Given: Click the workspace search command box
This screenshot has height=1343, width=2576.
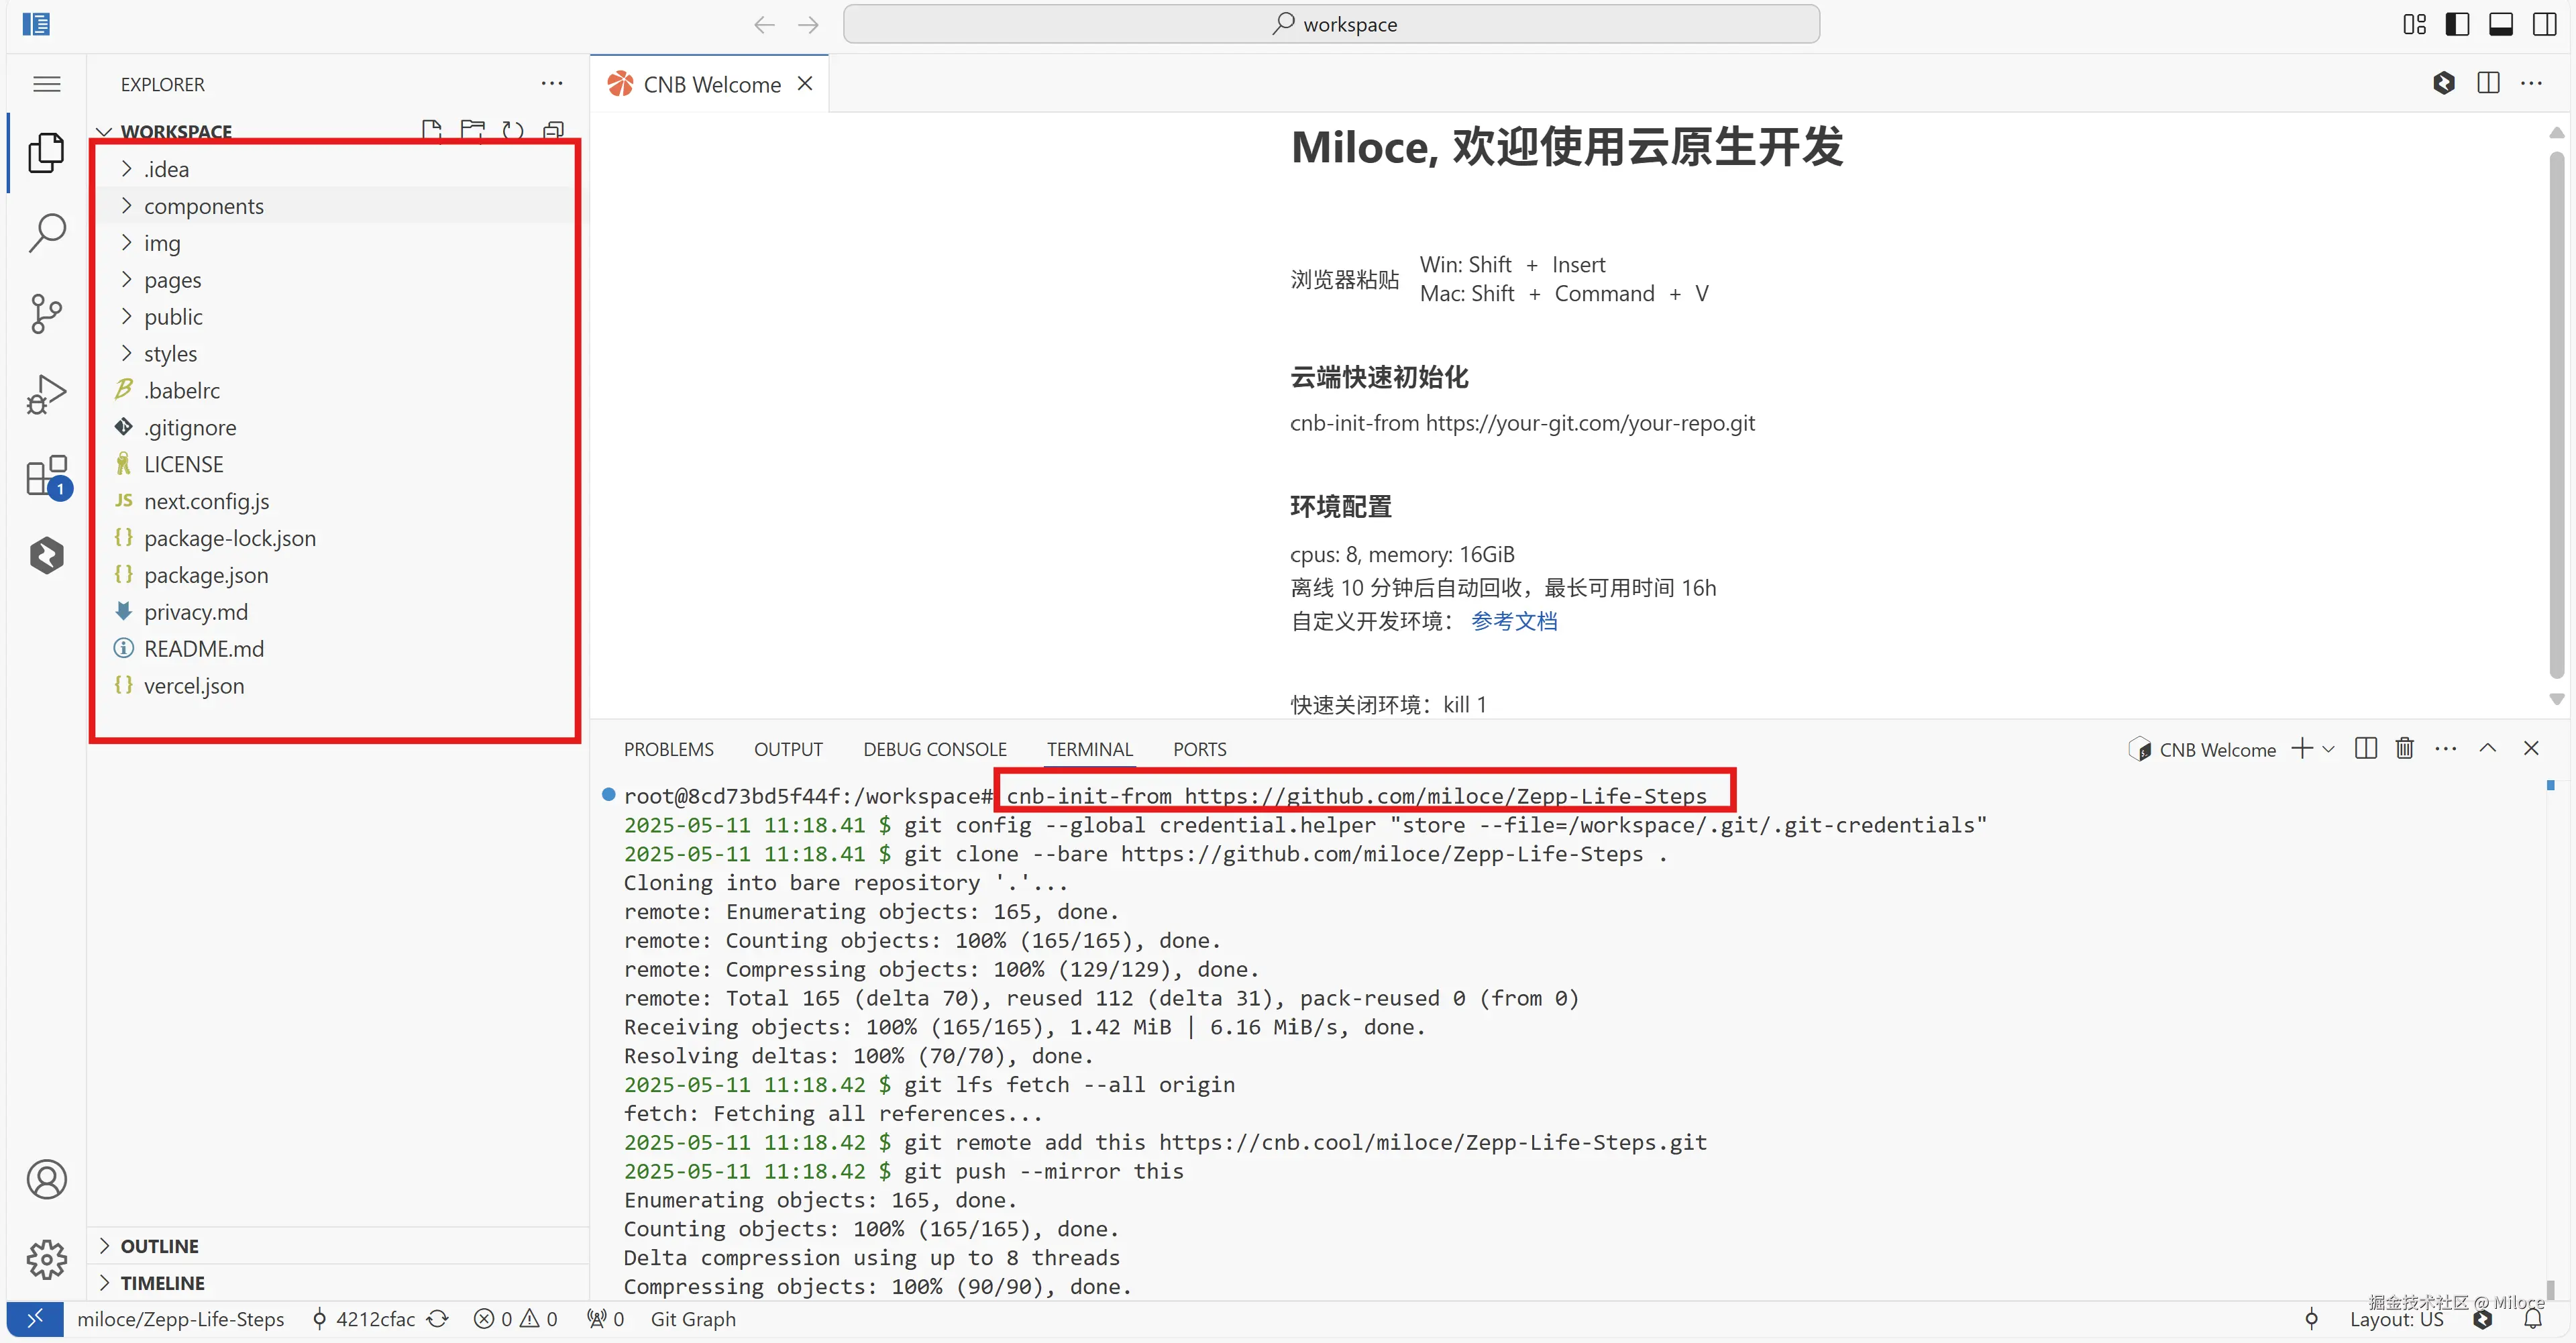Looking at the screenshot, I should [x=1331, y=24].
